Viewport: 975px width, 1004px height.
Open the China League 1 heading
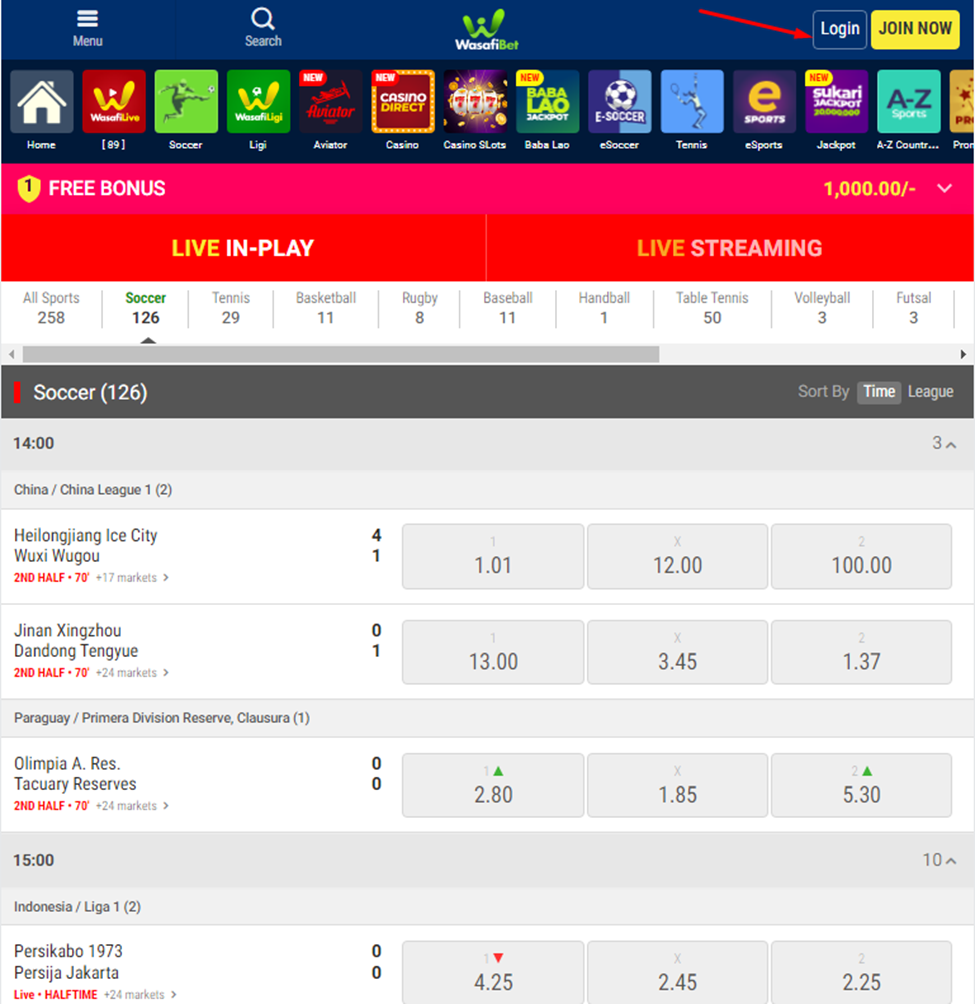click(93, 490)
